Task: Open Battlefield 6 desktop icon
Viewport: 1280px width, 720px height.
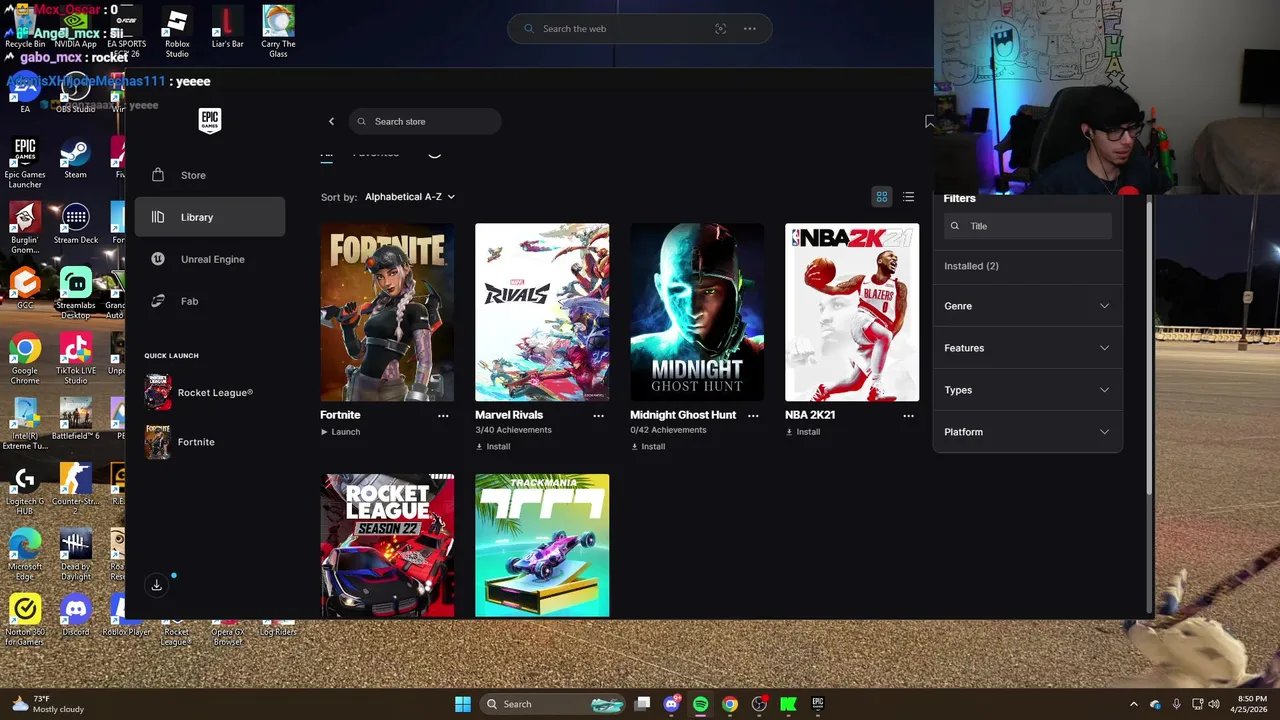Action: click(x=76, y=420)
